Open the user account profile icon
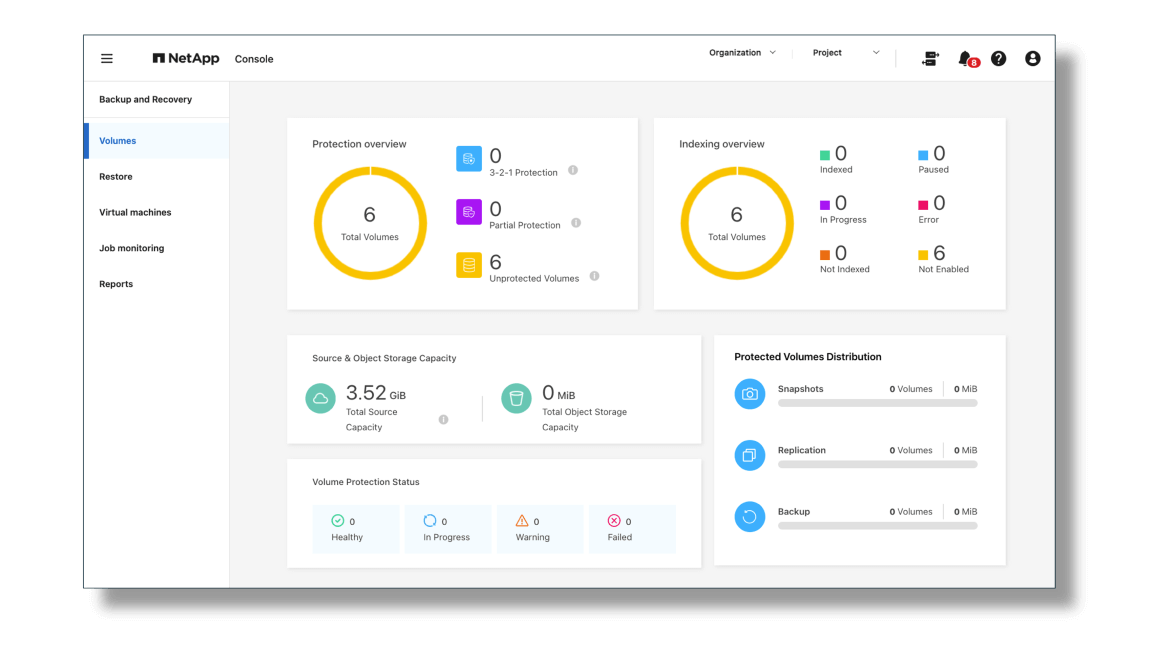 tap(1032, 59)
